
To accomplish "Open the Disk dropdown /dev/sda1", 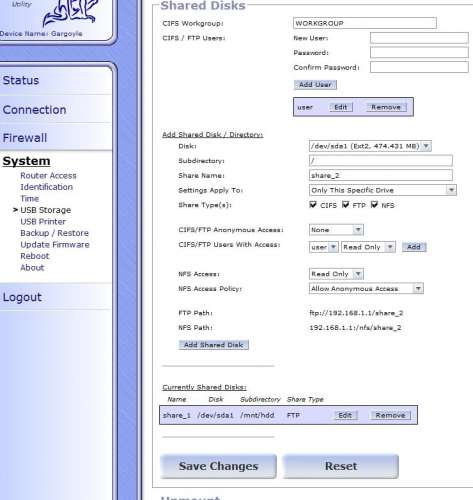I will pyautogui.click(x=370, y=146).
